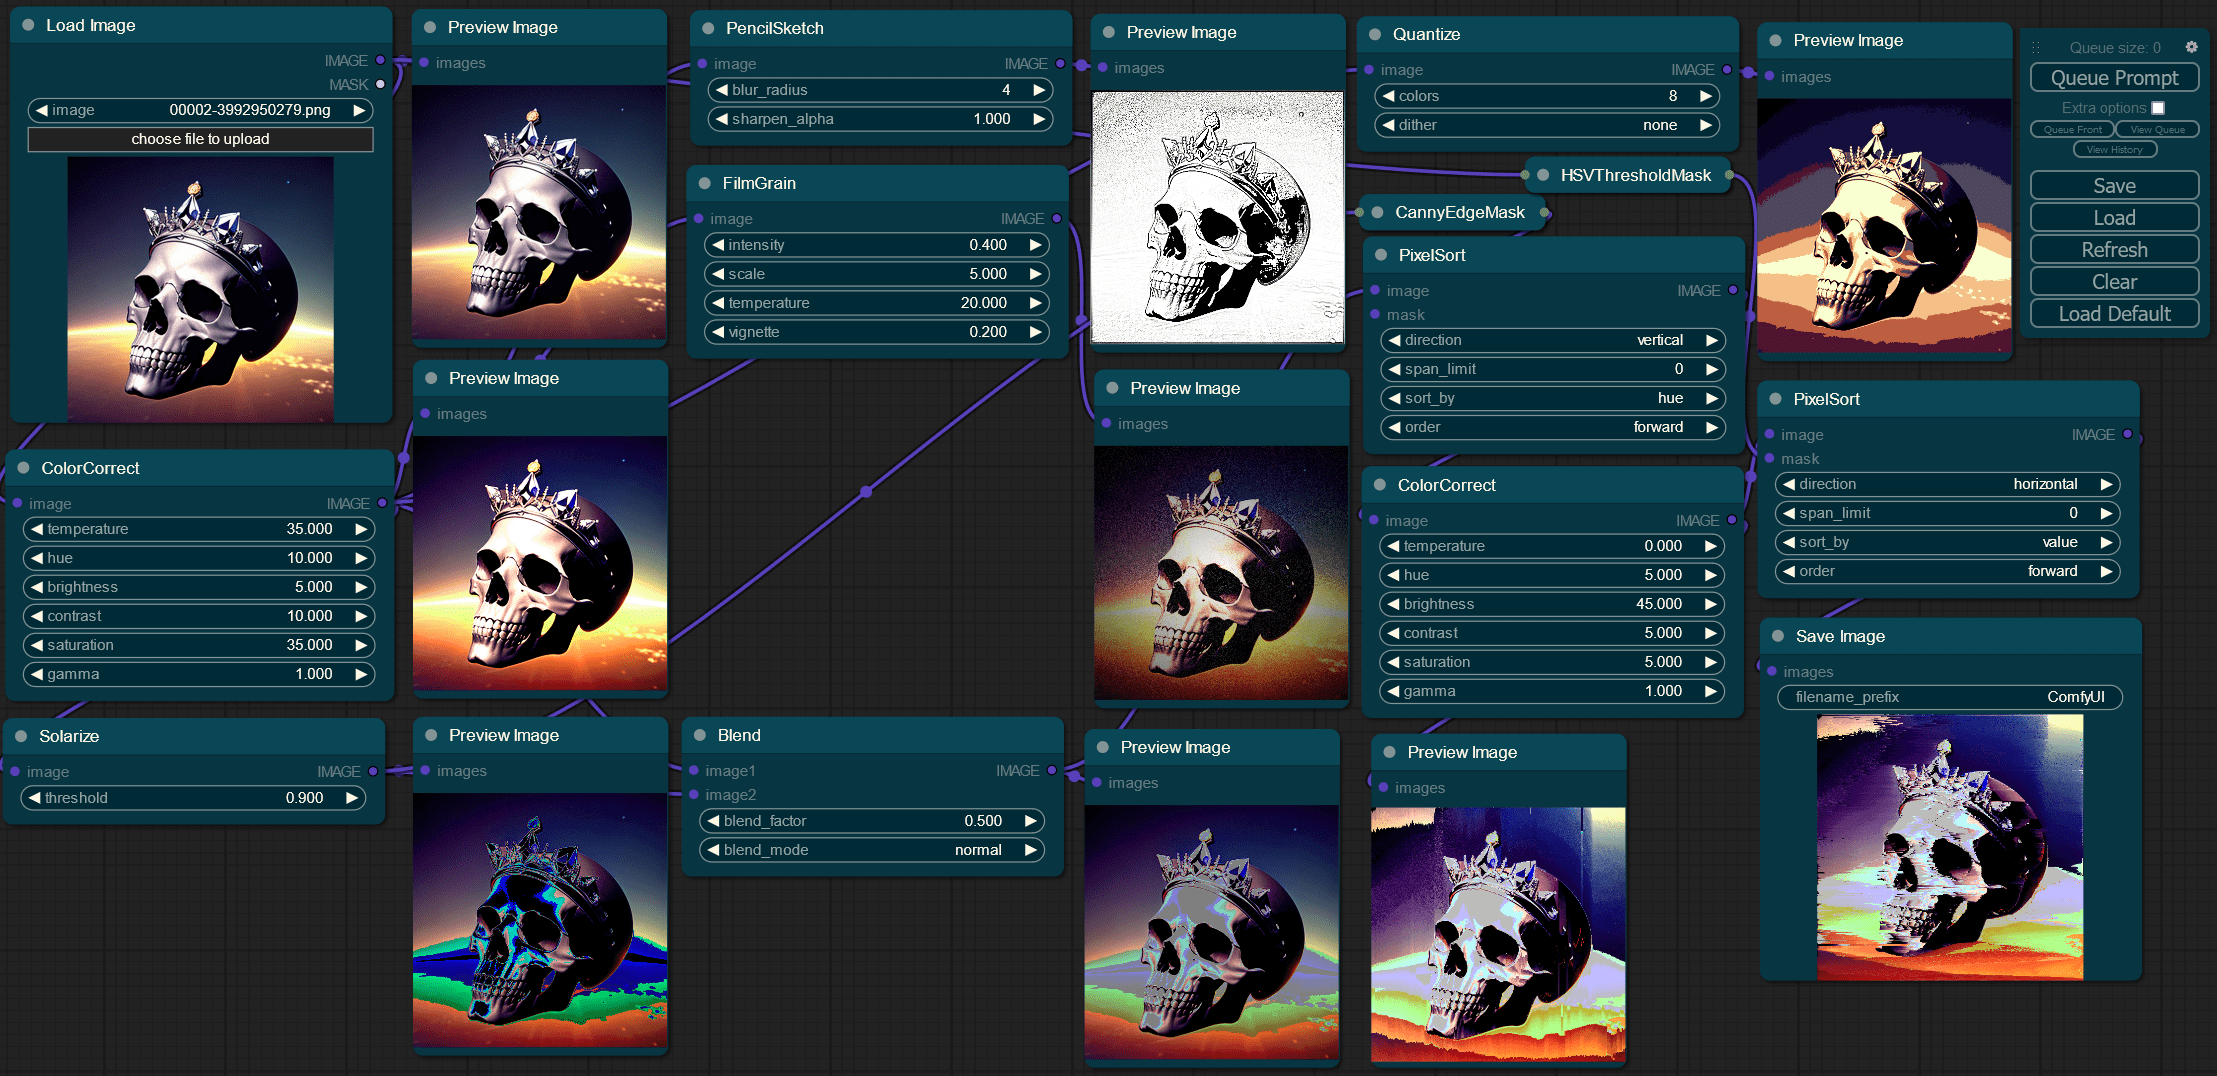
Task: Adjust the FilmGrain intensity slider
Action: pos(876,245)
